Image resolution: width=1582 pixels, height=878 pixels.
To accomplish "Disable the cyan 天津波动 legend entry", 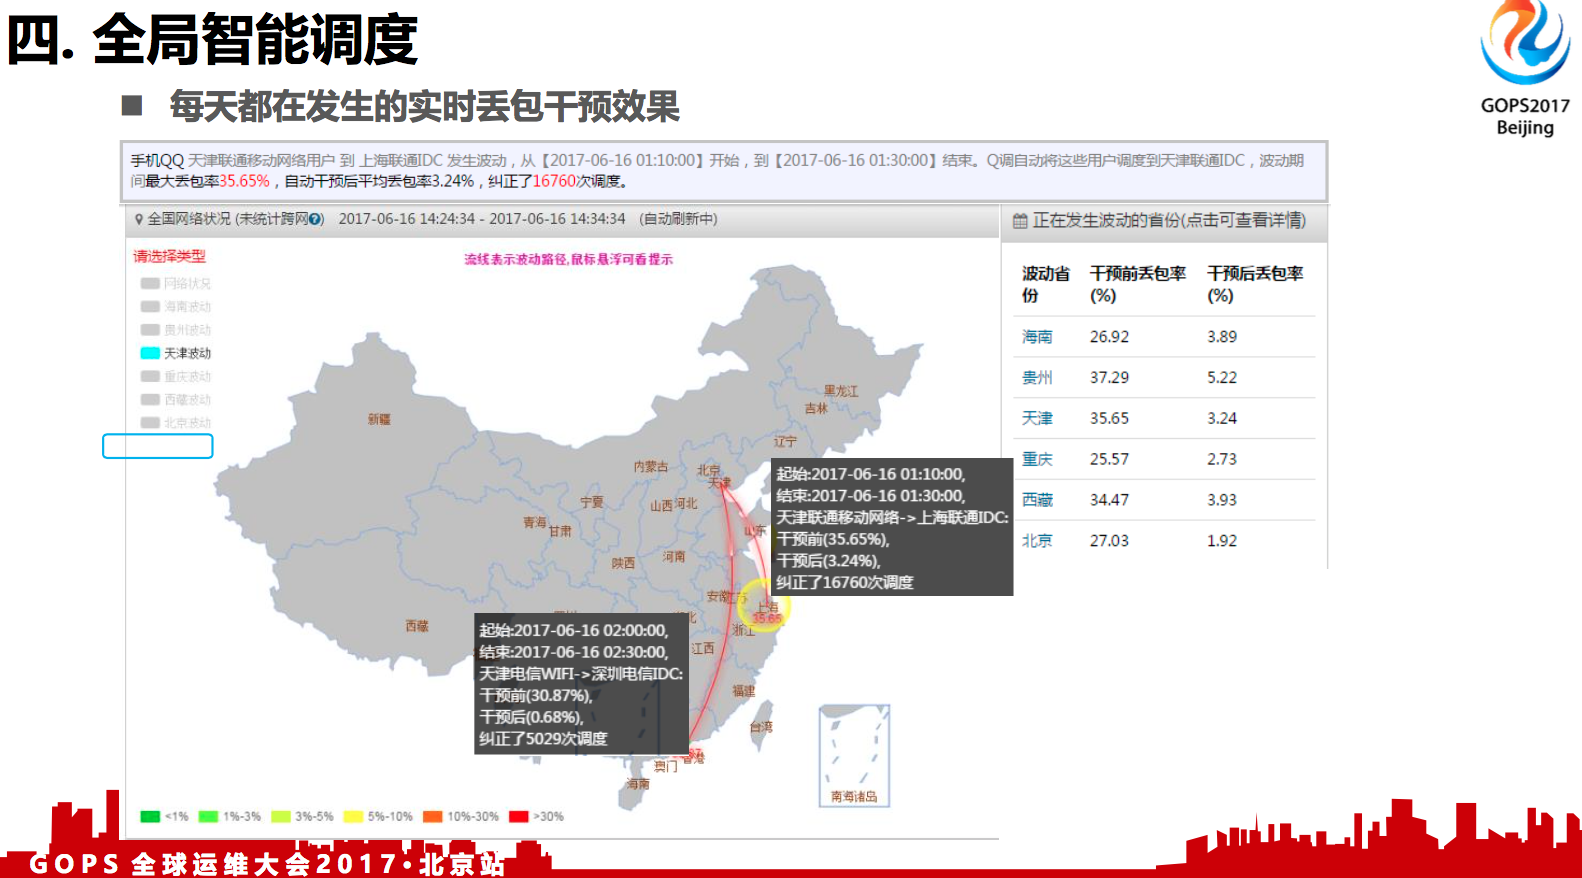I will tap(176, 353).
